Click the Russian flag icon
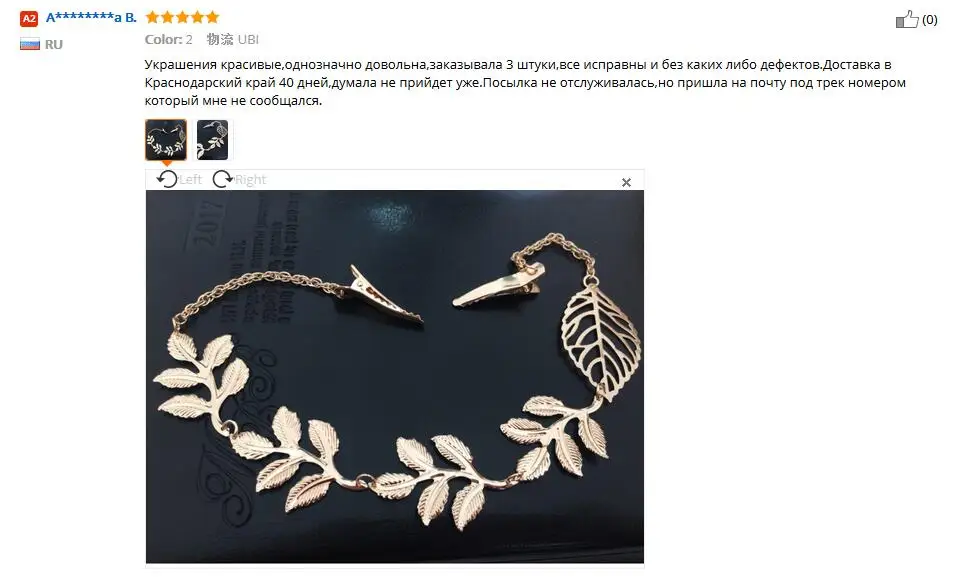The height and width of the screenshot is (577, 958). (x=29, y=44)
